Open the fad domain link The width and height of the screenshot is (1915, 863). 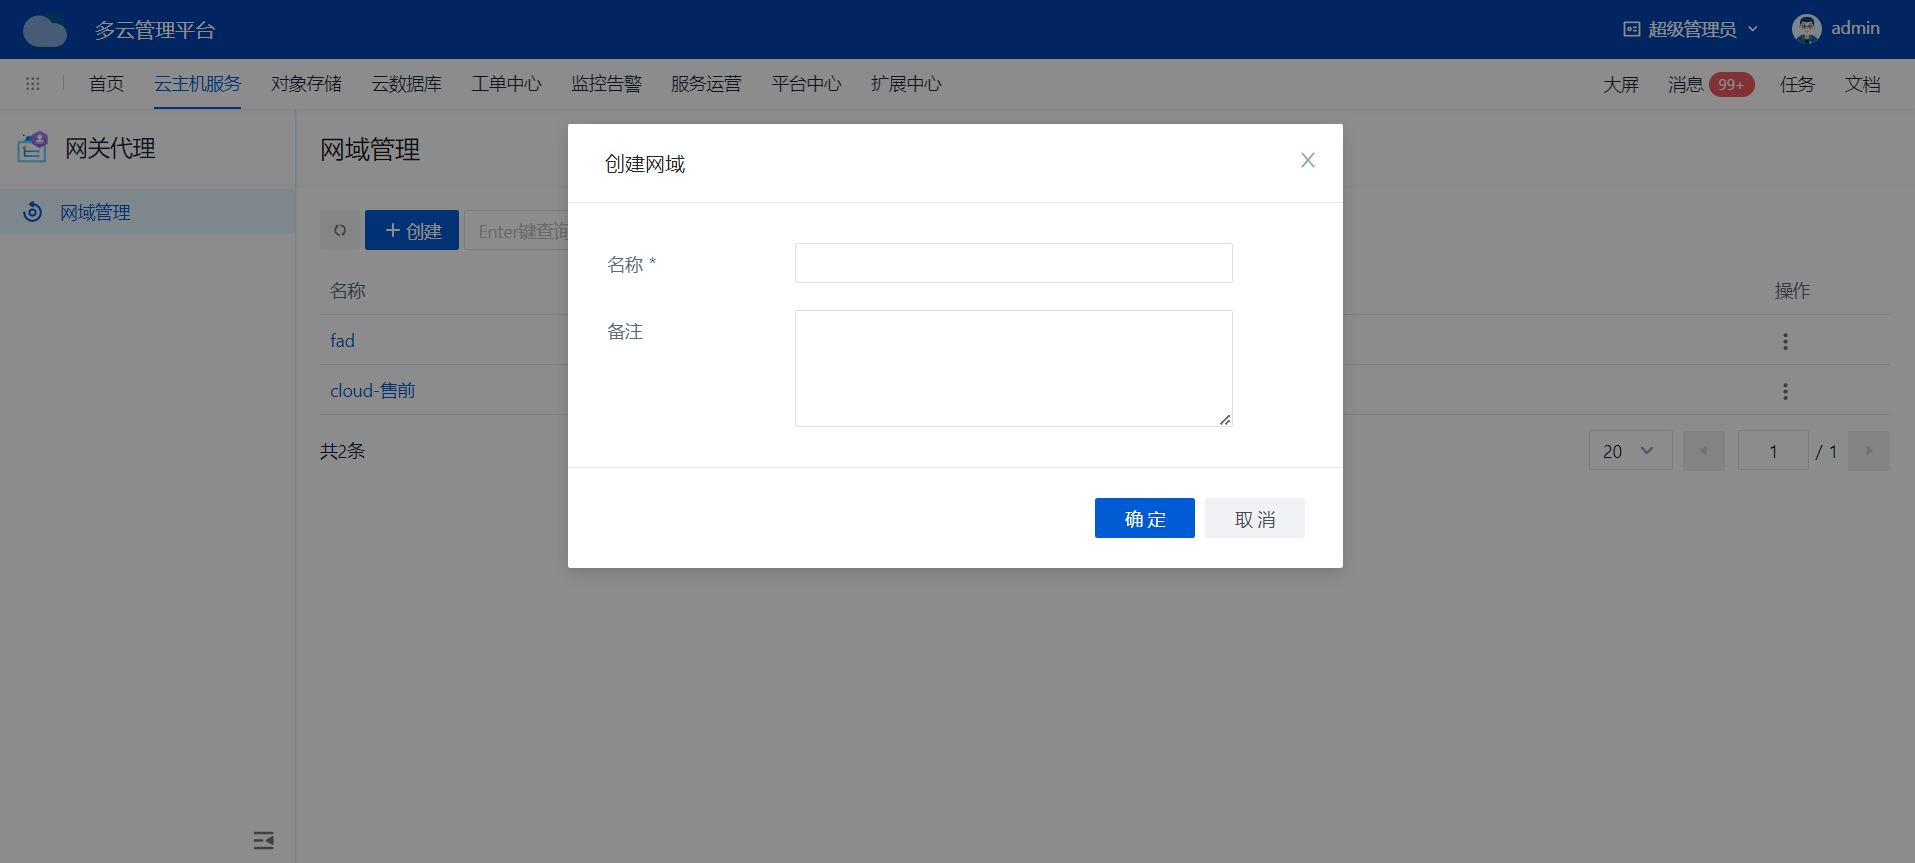pos(342,341)
